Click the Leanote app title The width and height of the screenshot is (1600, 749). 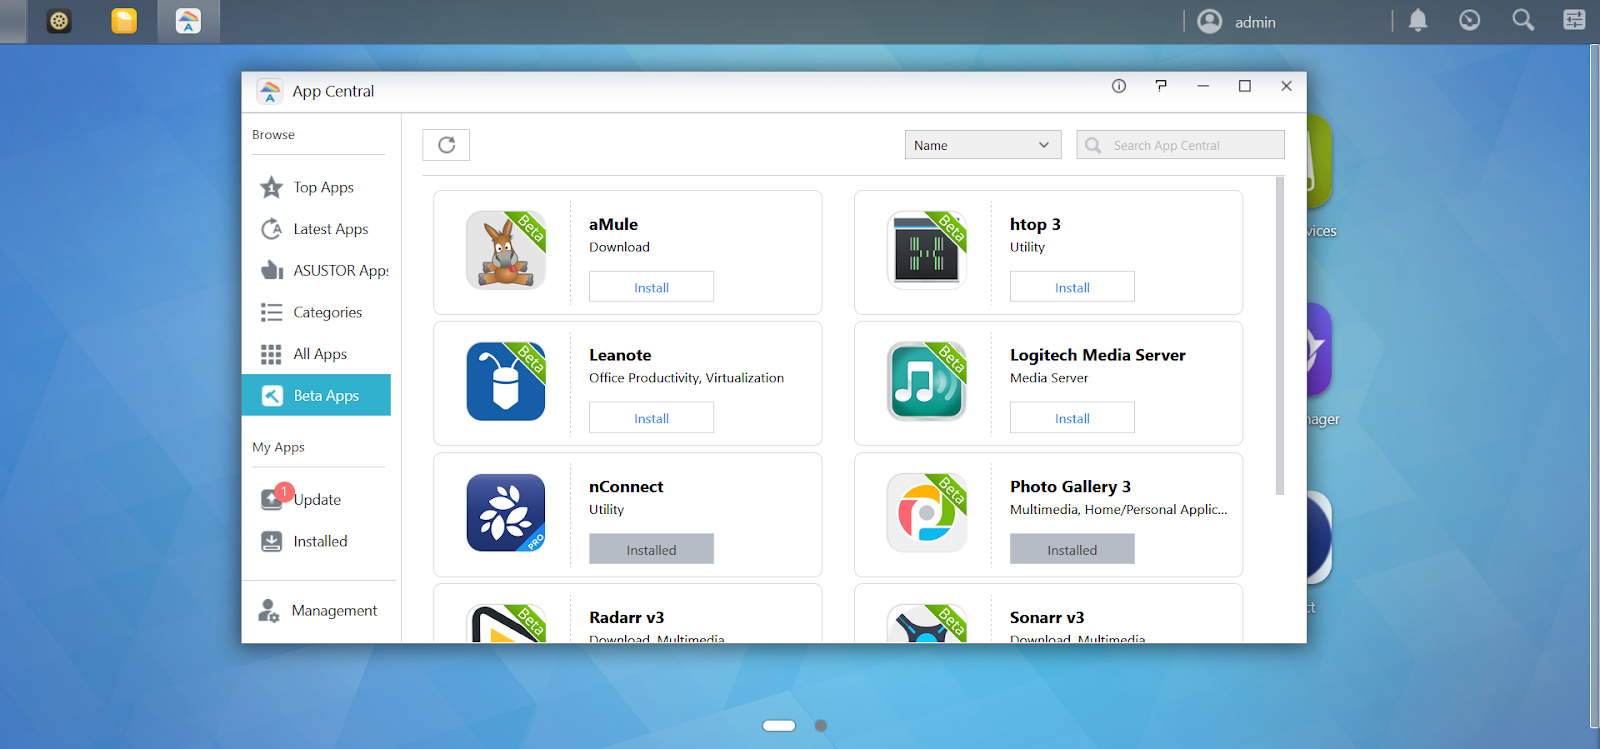point(620,355)
